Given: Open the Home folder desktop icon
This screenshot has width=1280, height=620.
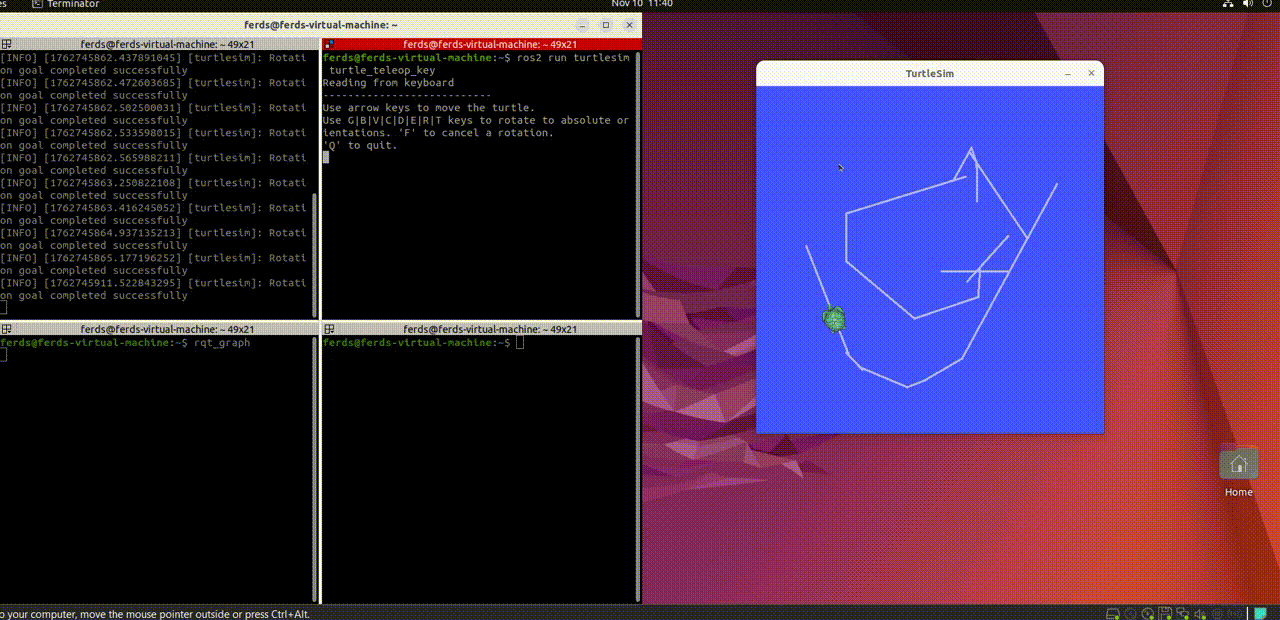Looking at the screenshot, I should (x=1238, y=465).
